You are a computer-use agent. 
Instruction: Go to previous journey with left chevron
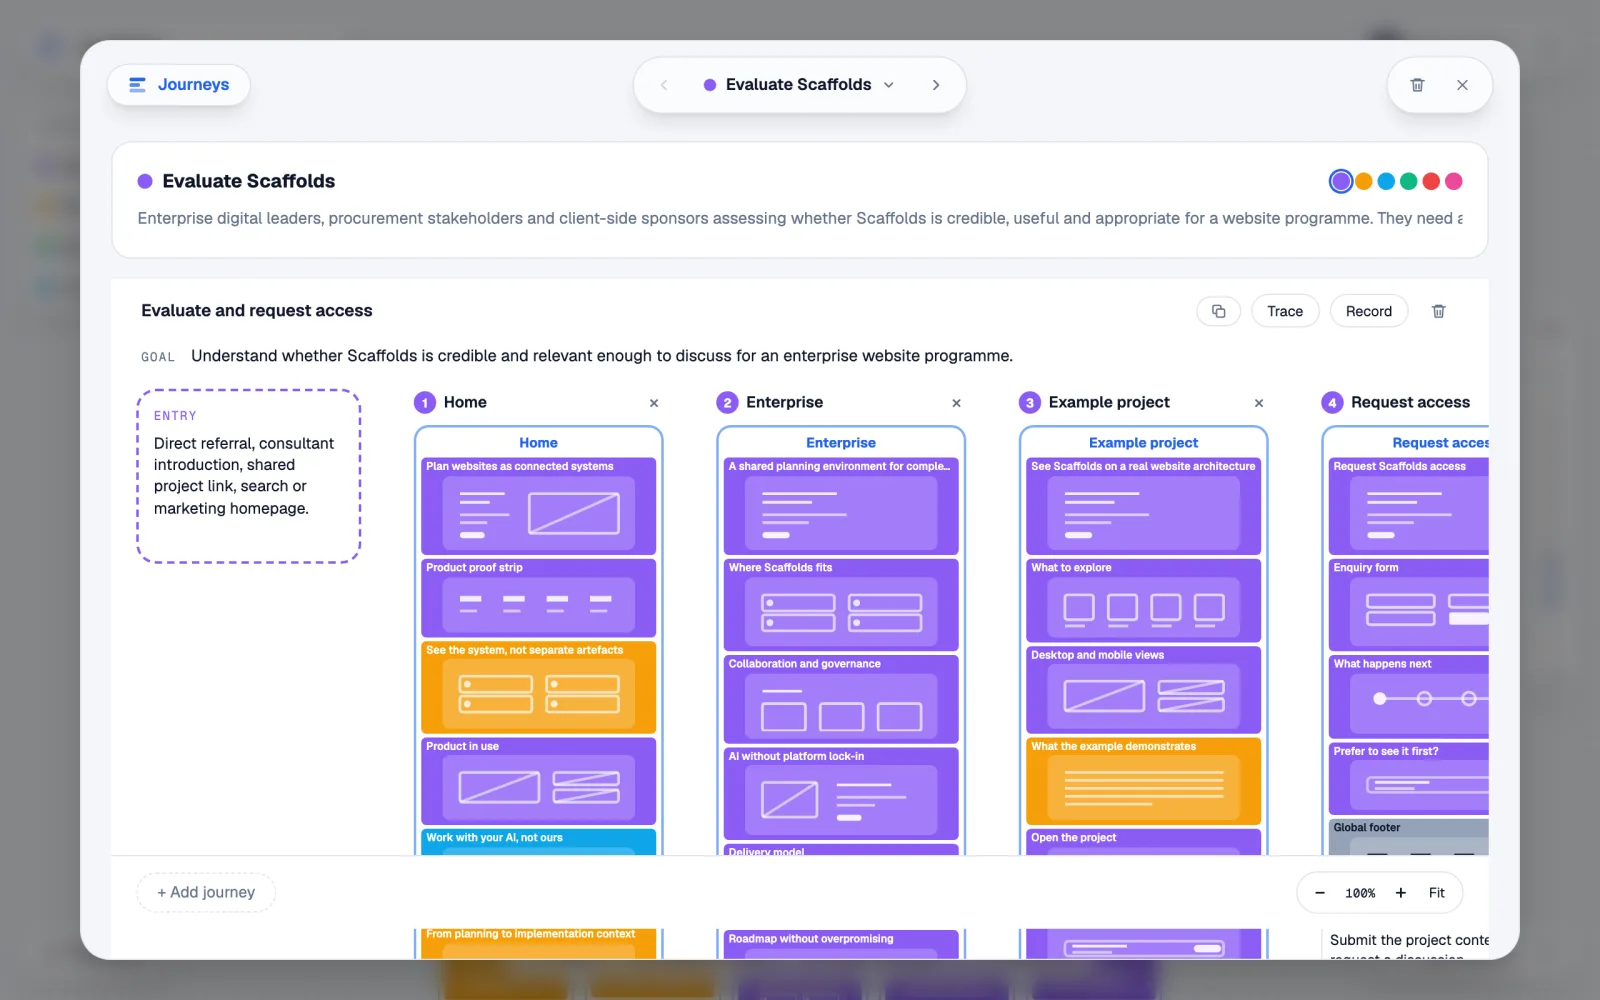pyautogui.click(x=664, y=85)
